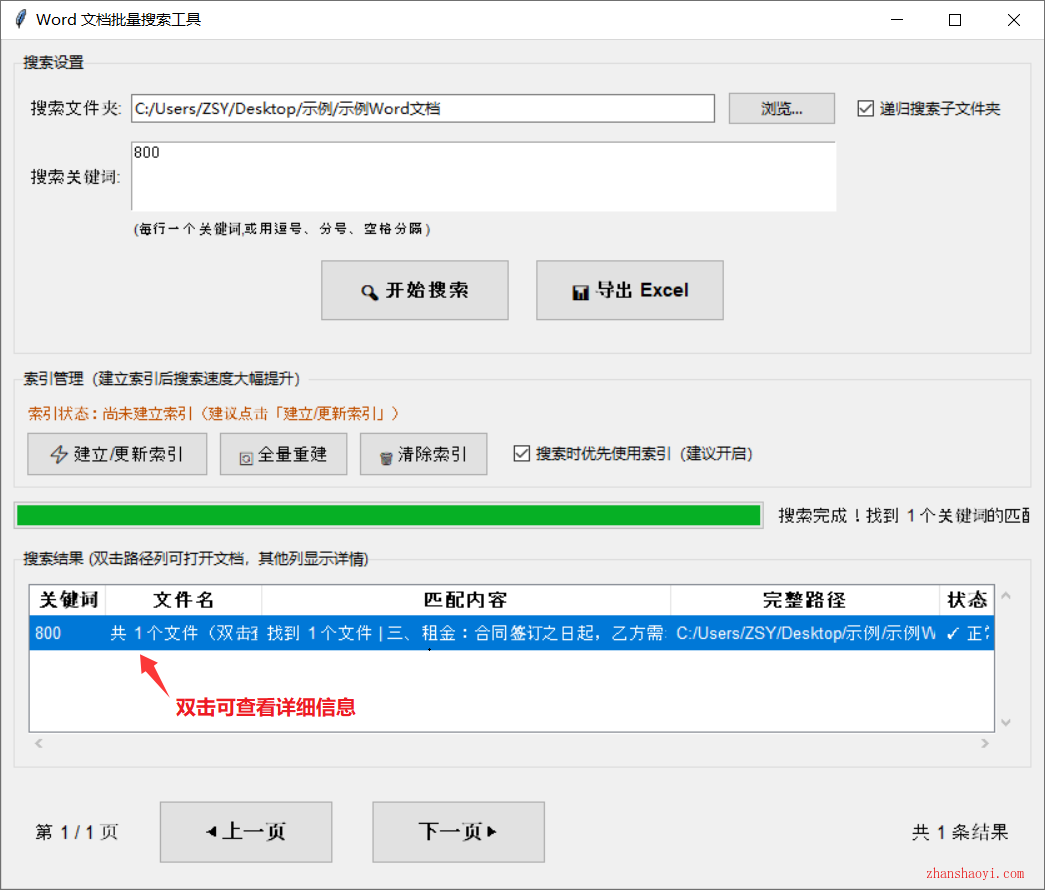This screenshot has width=1045, height=890.
Task: Export search results to Excel
Action: 629,290
